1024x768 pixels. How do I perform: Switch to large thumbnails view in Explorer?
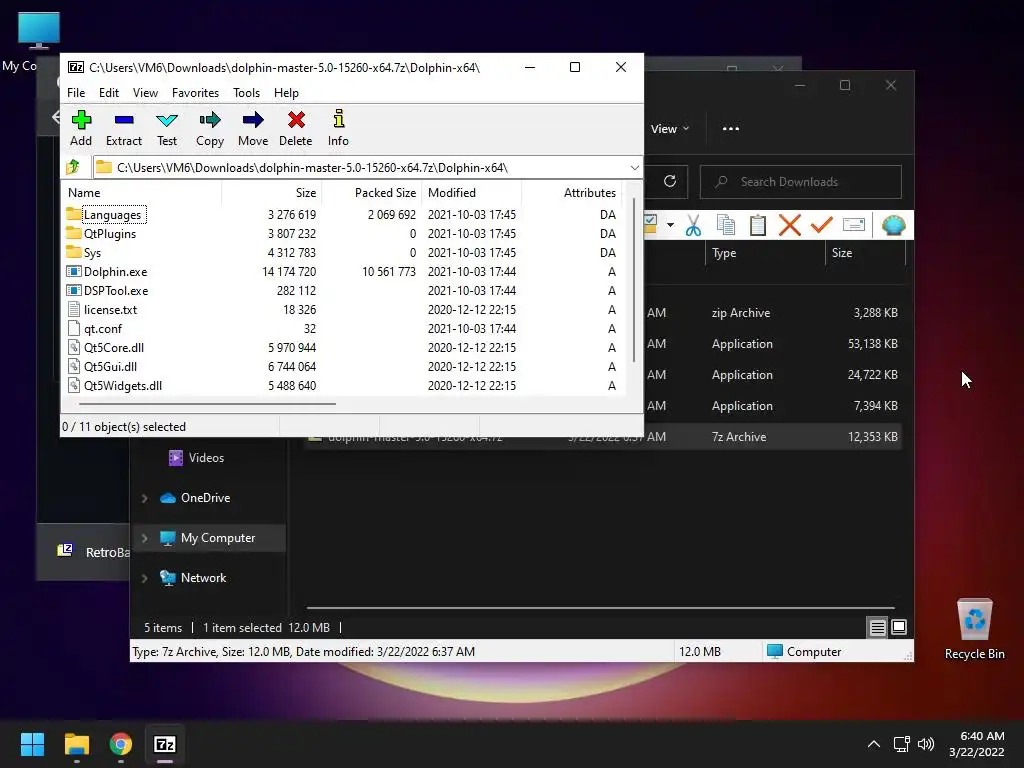pos(899,628)
